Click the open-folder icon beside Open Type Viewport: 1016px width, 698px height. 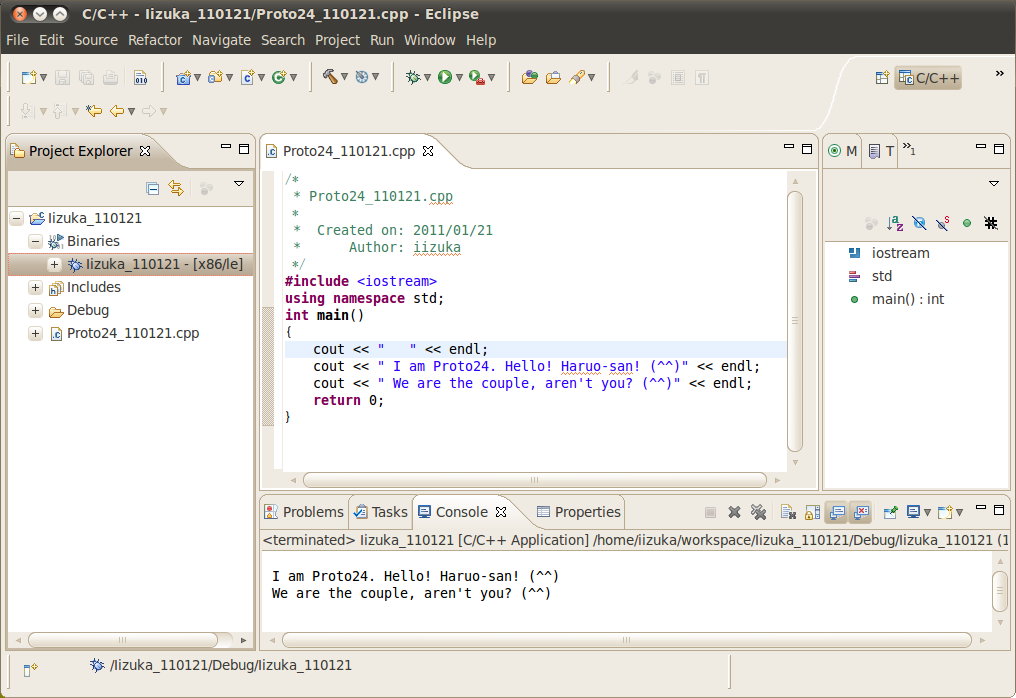553,78
